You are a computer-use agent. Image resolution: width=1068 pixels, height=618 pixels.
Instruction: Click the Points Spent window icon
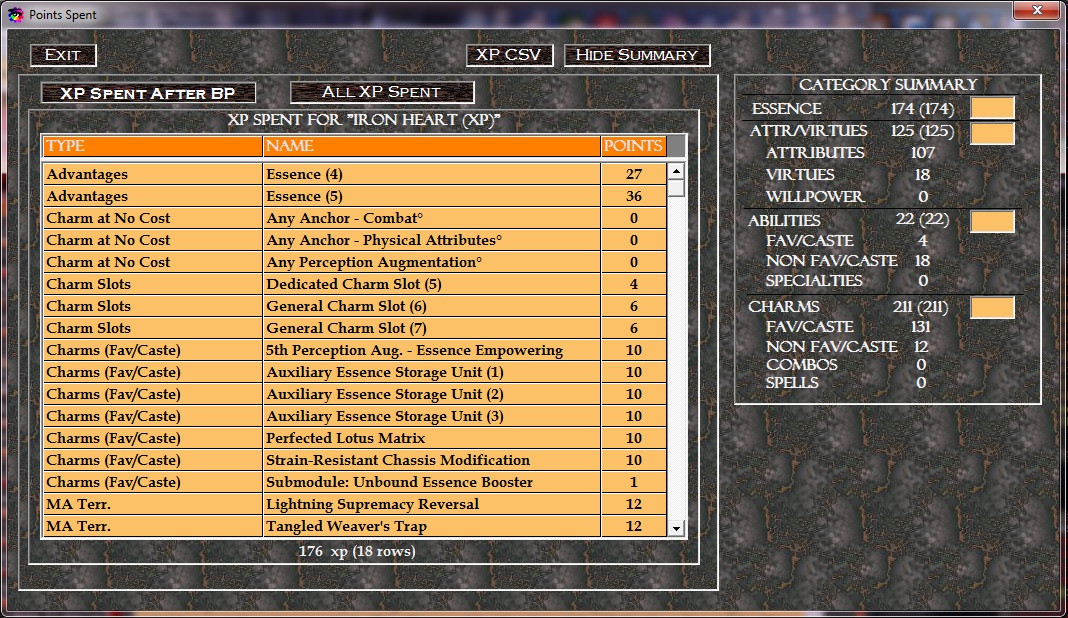pyautogui.click(x=15, y=14)
